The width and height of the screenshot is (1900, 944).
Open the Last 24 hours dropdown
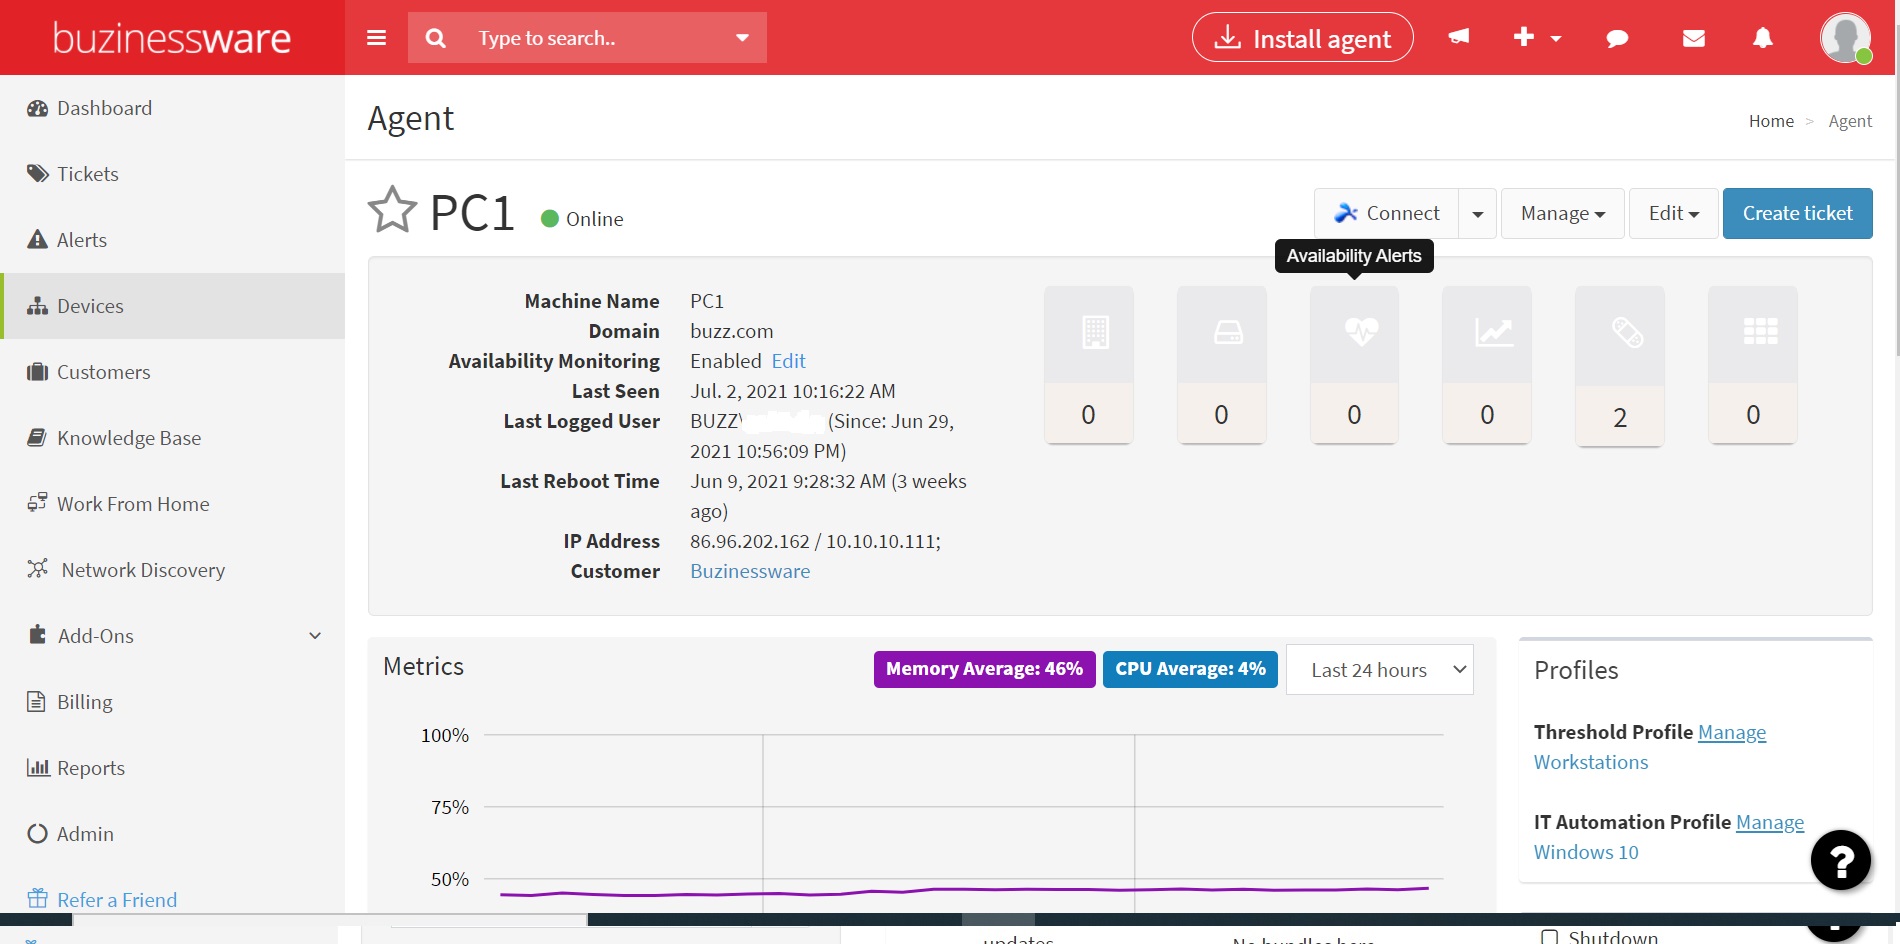1379,669
